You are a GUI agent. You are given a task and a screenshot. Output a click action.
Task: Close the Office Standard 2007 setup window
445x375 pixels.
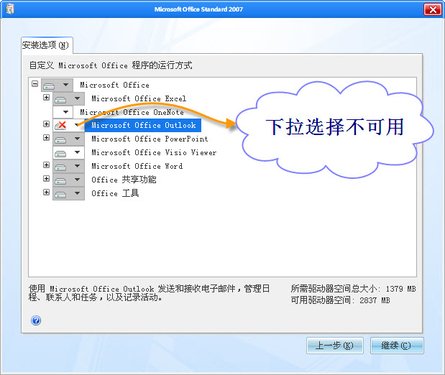point(433,9)
